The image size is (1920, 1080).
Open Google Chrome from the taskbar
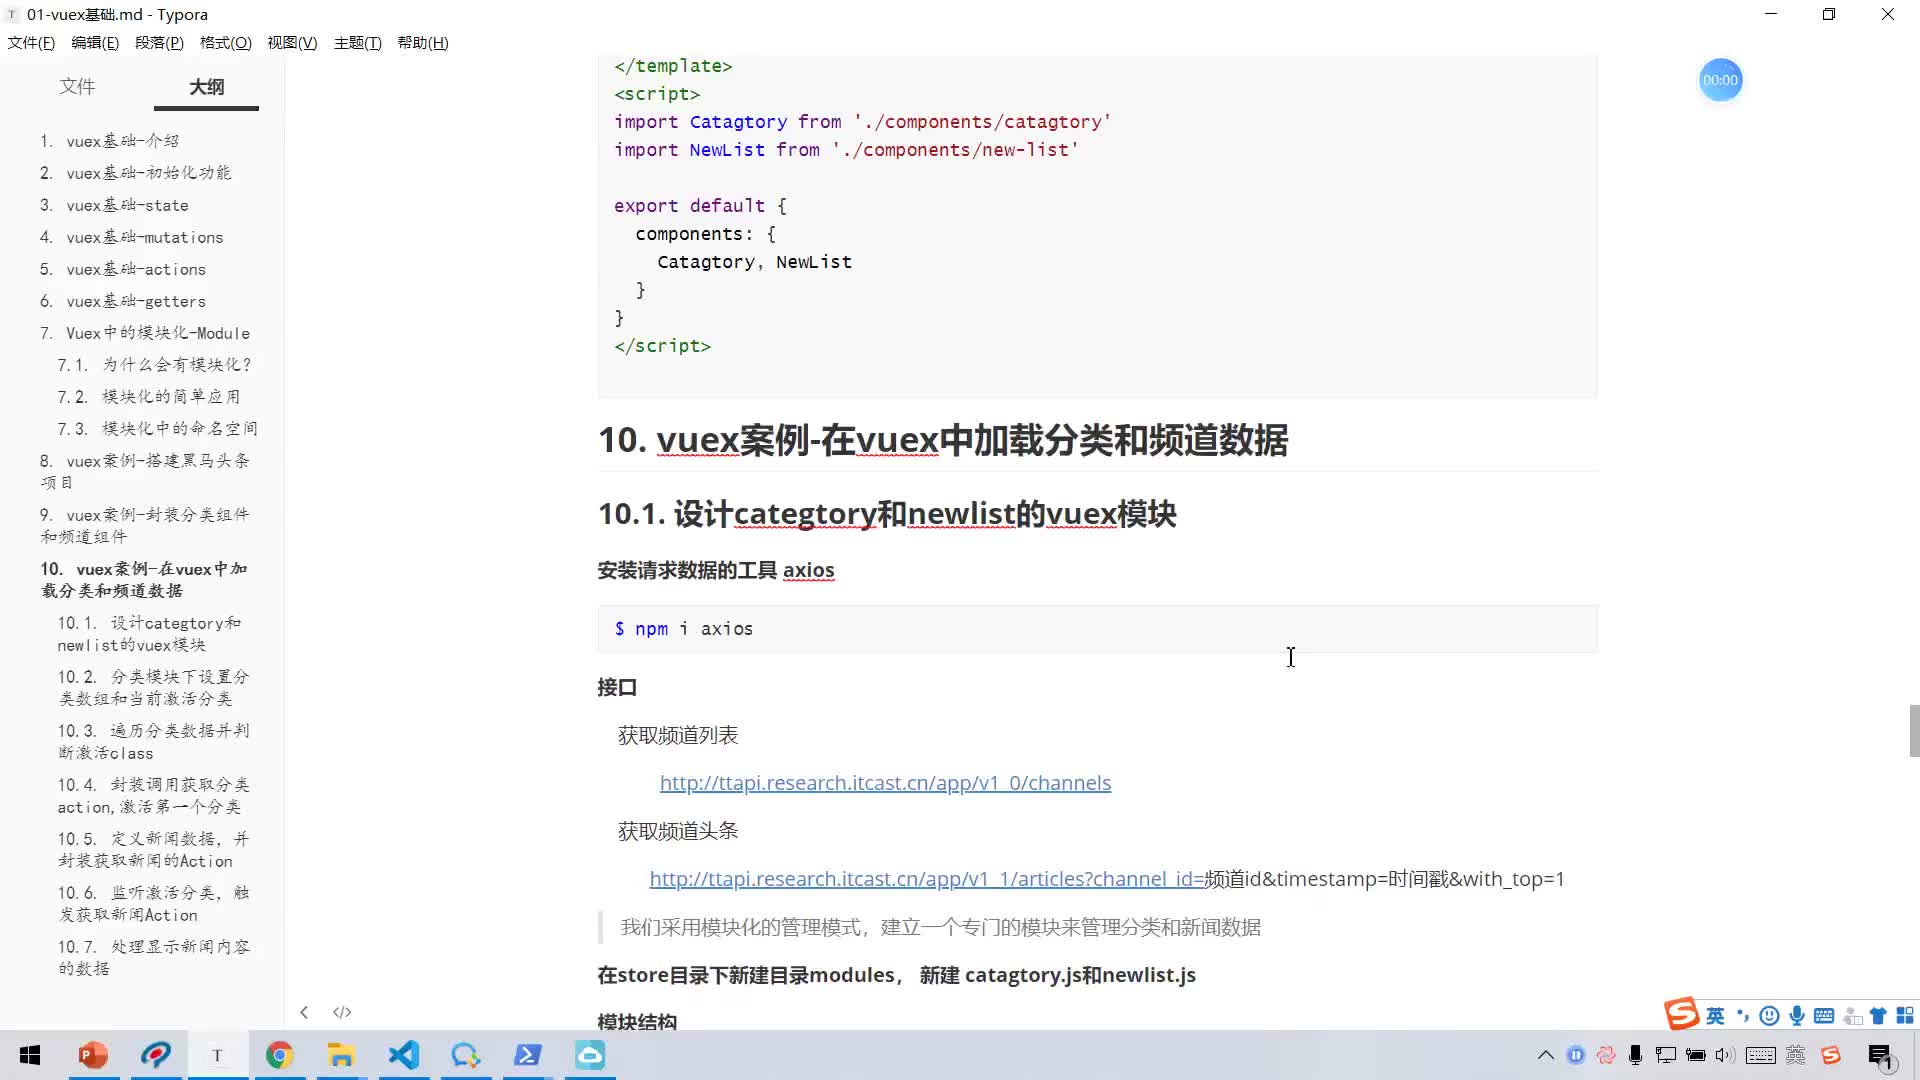point(279,1055)
